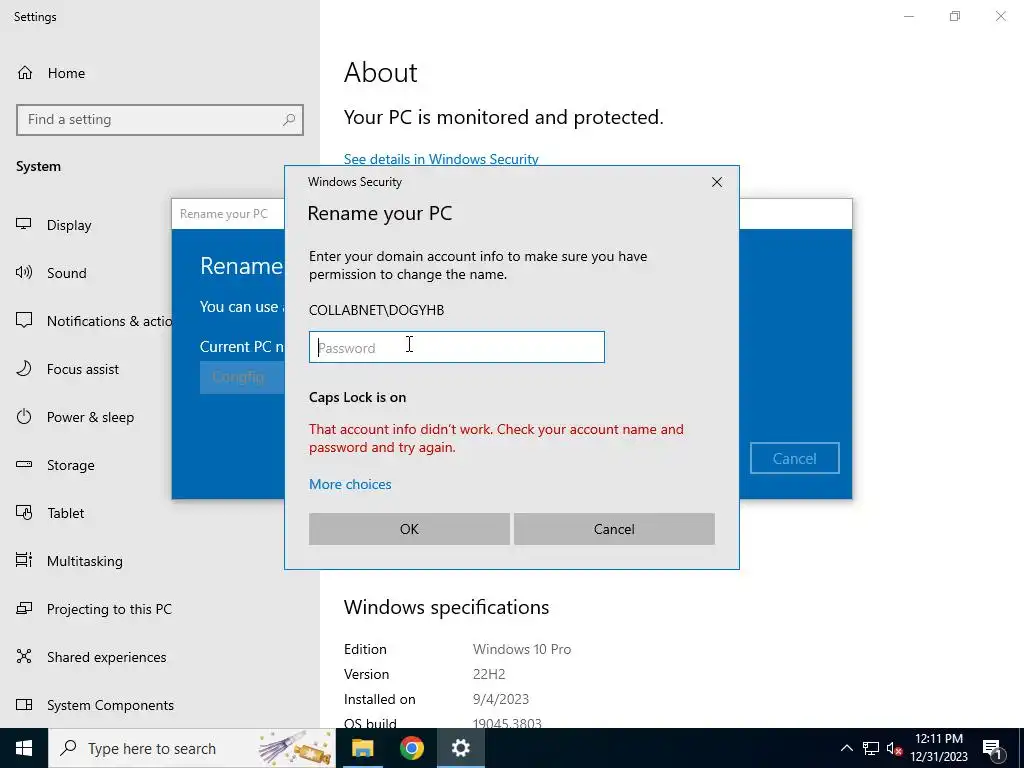Click the More choices link
The image size is (1024, 768).
(x=350, y=484)
